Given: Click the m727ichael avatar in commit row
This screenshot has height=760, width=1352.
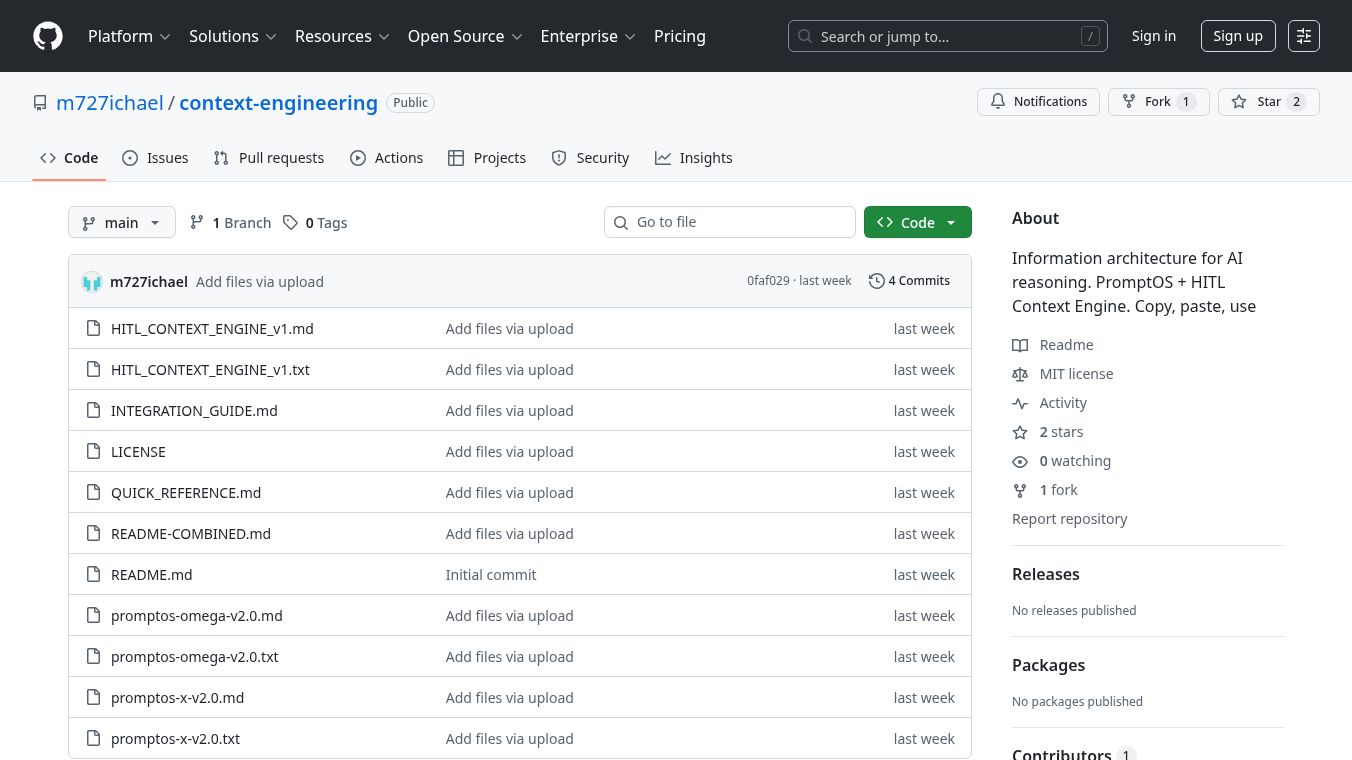Looking at the screenshot, I should 92,282.
